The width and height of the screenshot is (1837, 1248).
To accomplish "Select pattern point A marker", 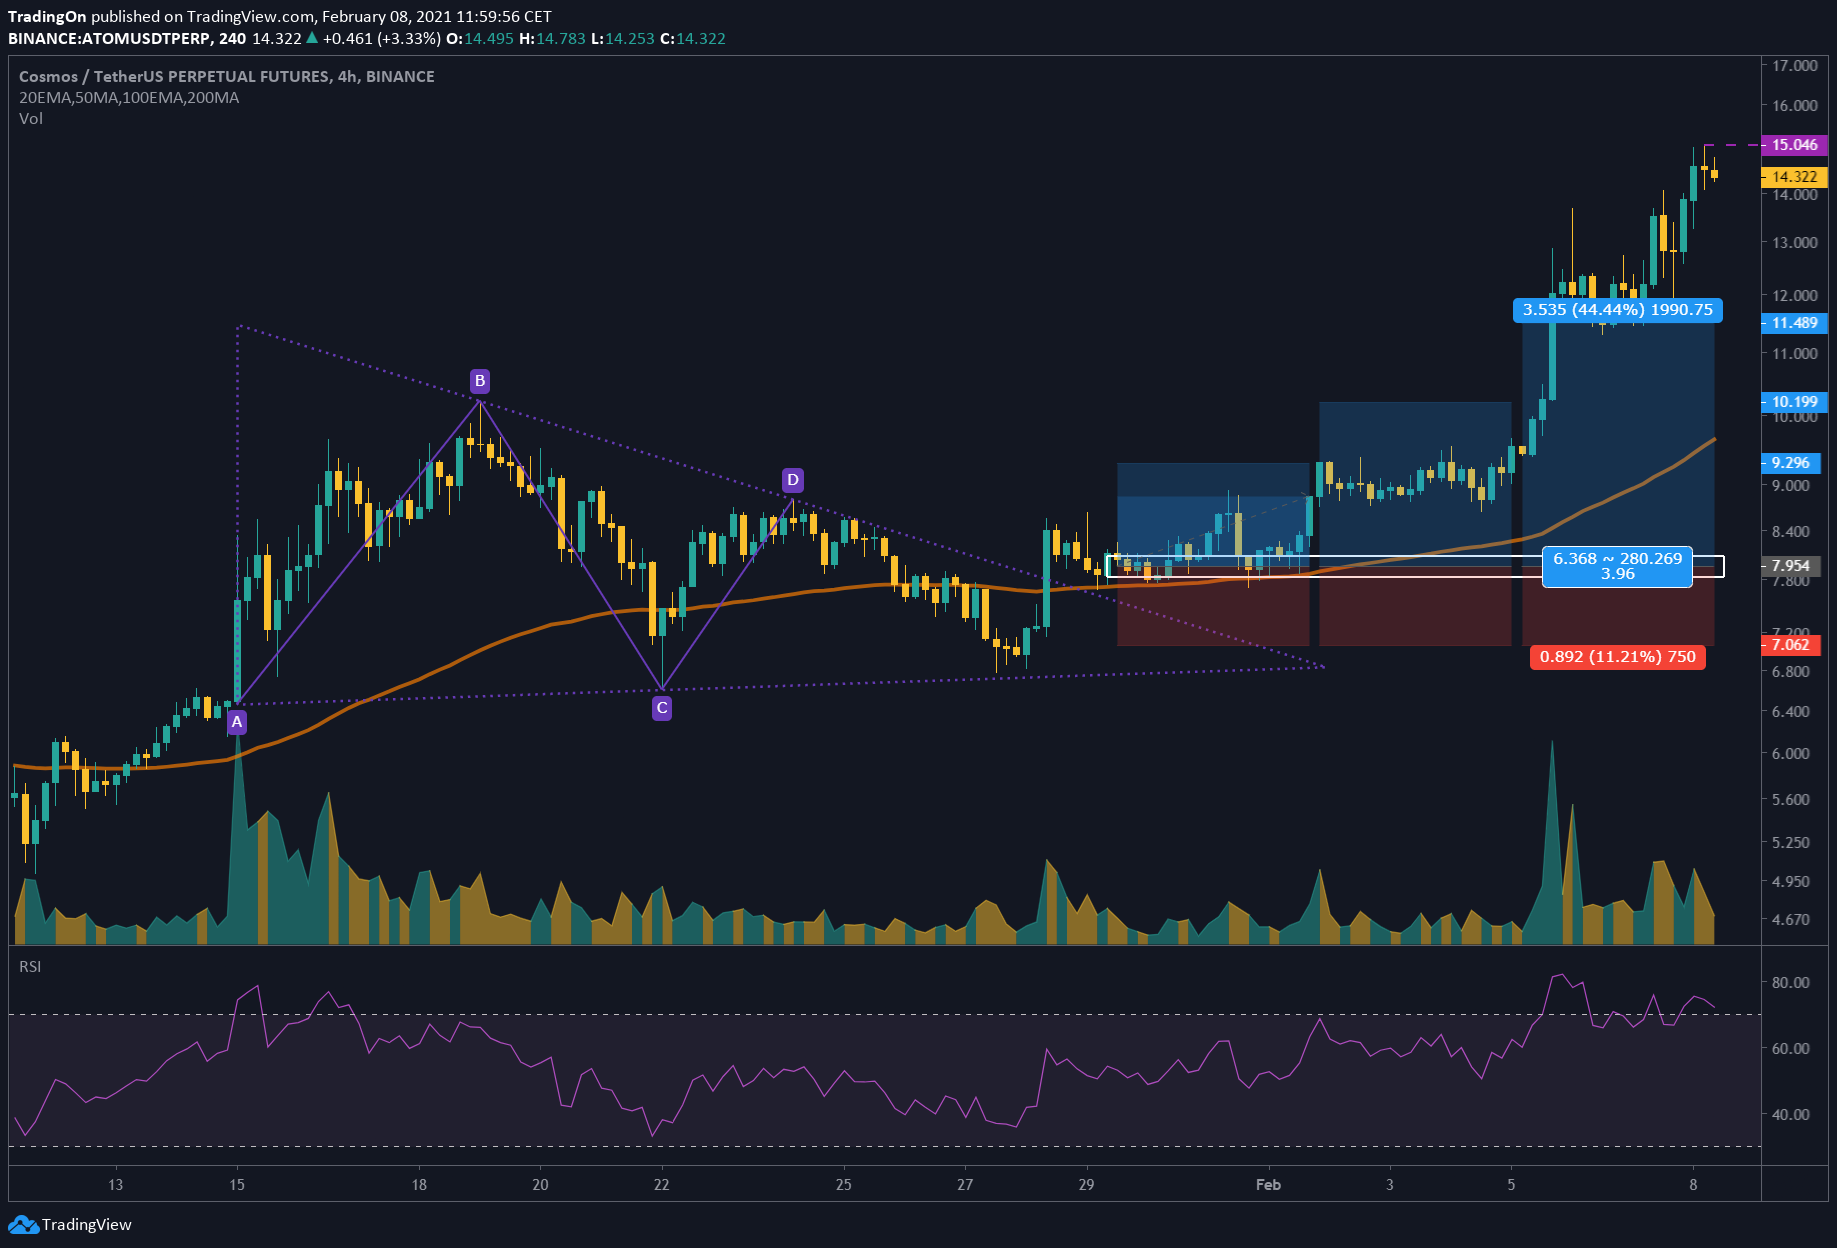I will 237,721.
